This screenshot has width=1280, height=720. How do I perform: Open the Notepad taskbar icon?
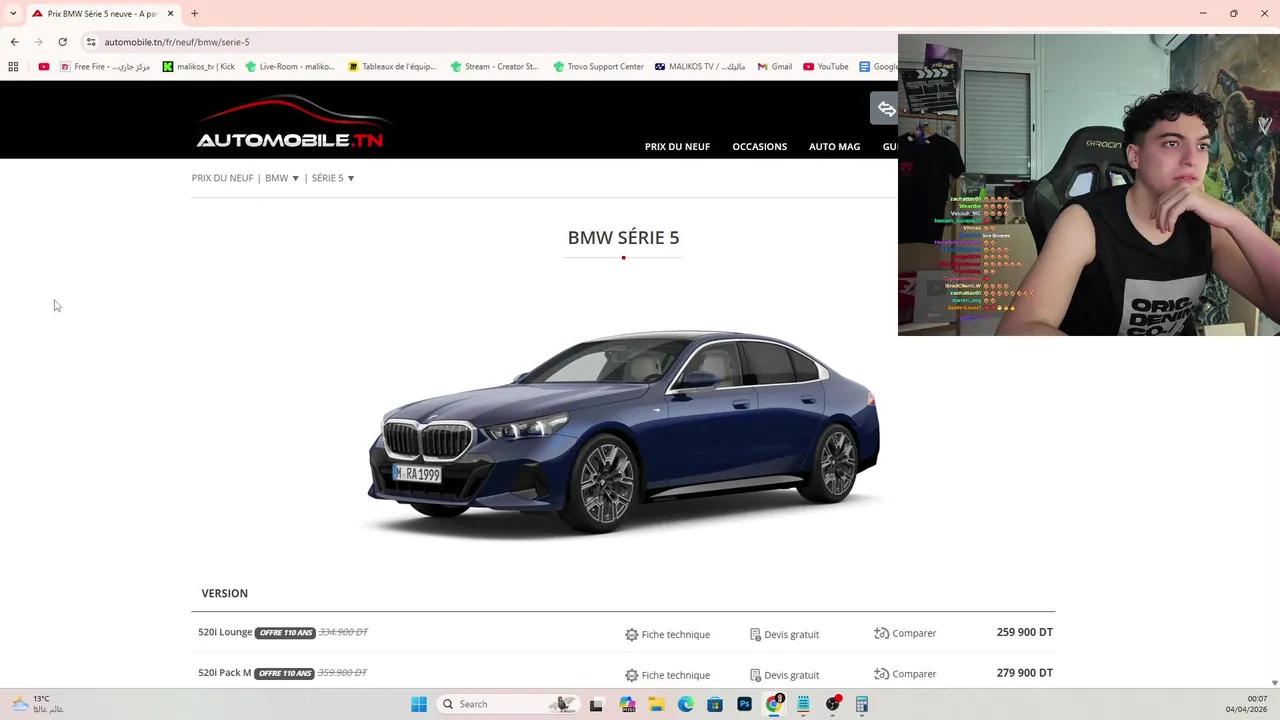point(803,704)
